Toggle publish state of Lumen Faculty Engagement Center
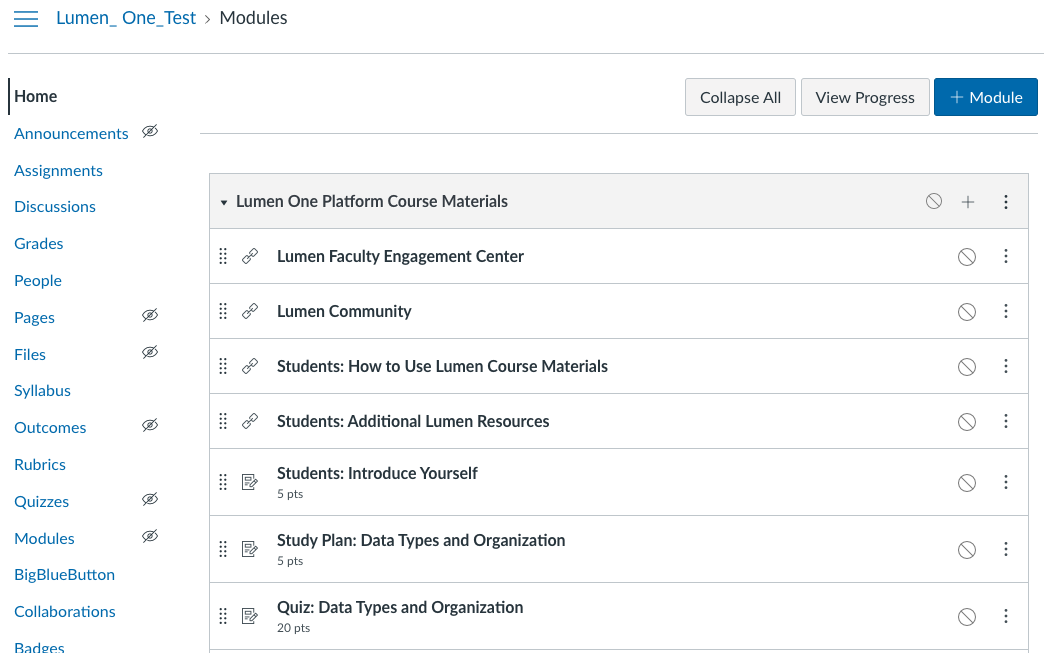1044x653 pixels. (x=967, y=255)
